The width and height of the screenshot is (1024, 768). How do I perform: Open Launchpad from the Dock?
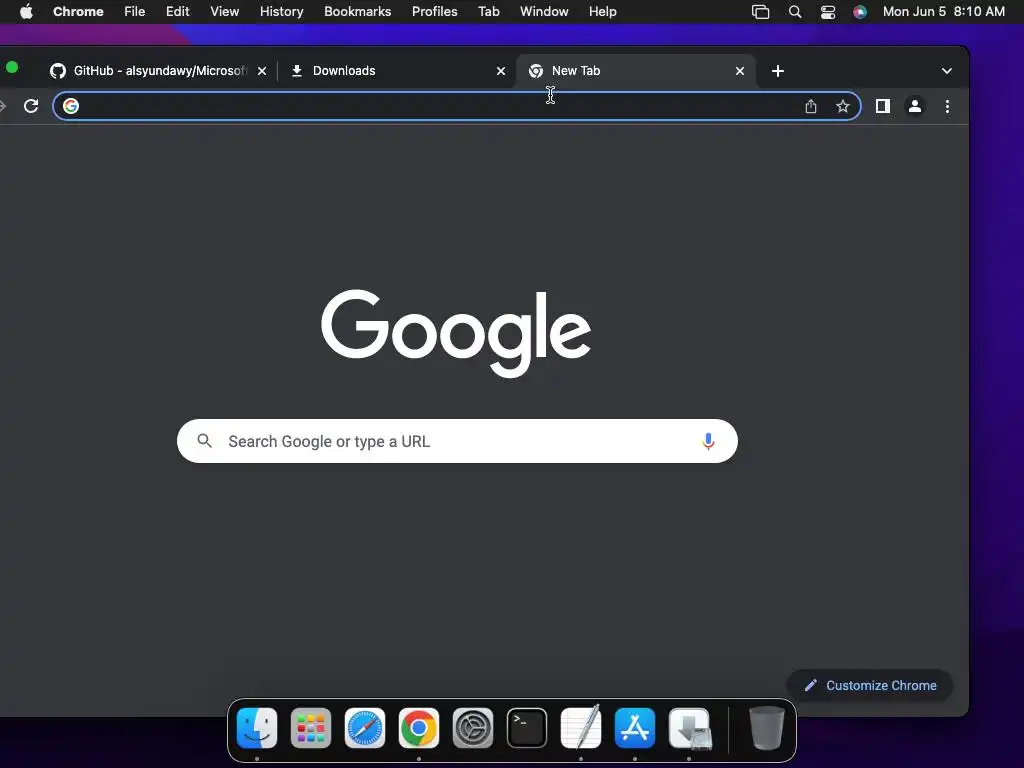[311, 728]
